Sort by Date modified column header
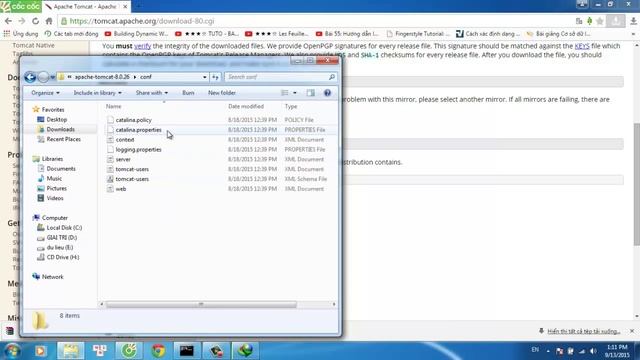Viewport: 640px width, 360px height. click(x=246, y=106)
